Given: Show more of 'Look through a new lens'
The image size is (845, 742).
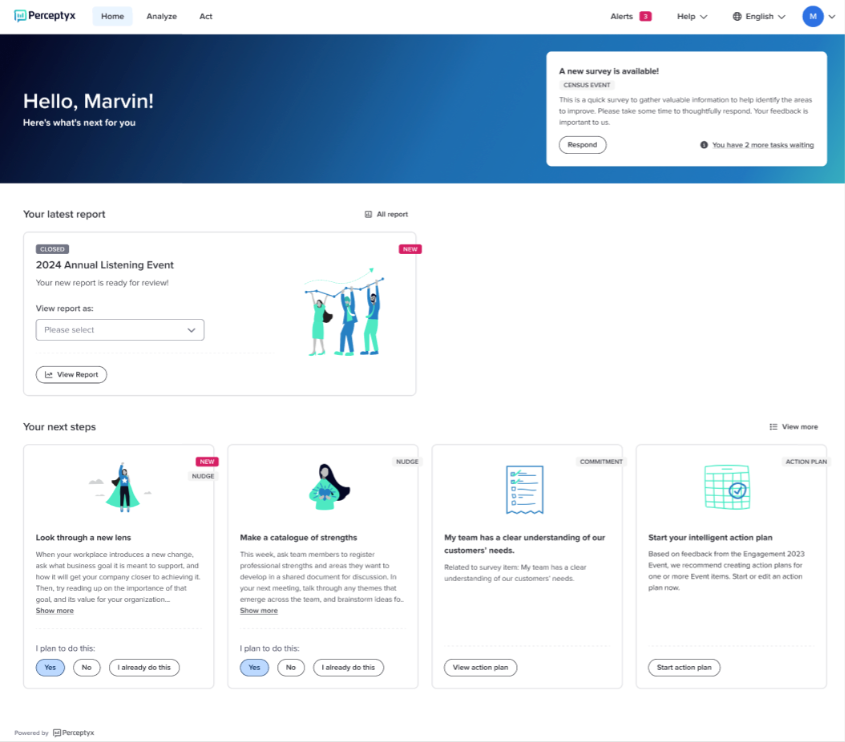Looking at the screenshot, I should 54,611.
